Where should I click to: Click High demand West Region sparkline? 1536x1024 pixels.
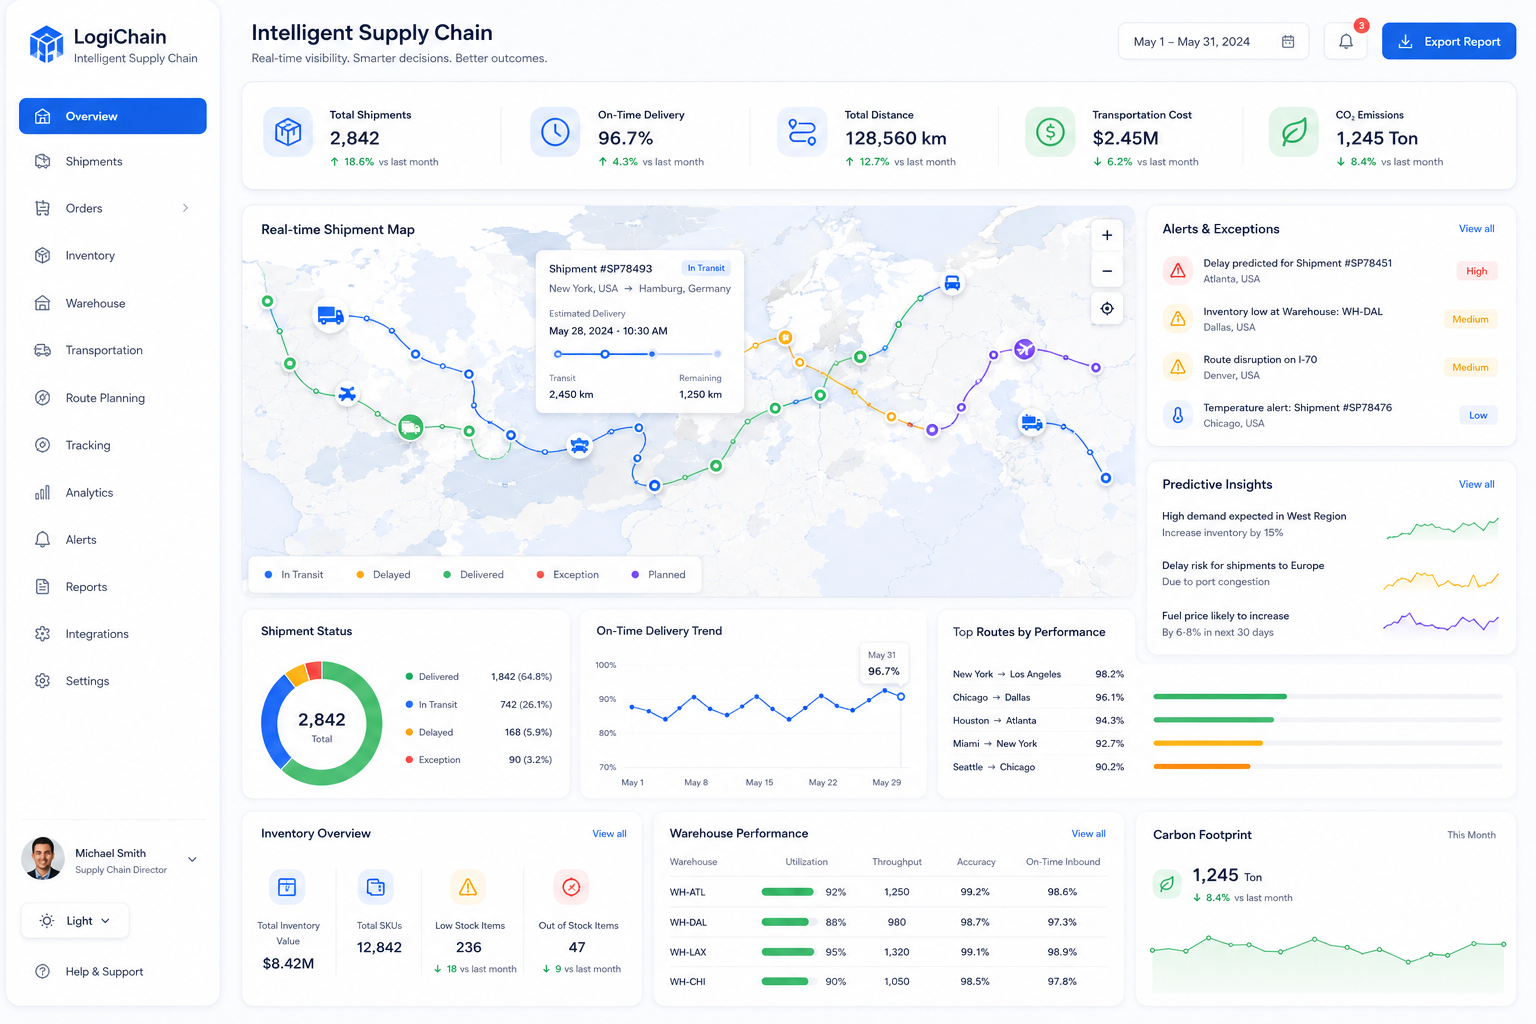[1442, 527]
